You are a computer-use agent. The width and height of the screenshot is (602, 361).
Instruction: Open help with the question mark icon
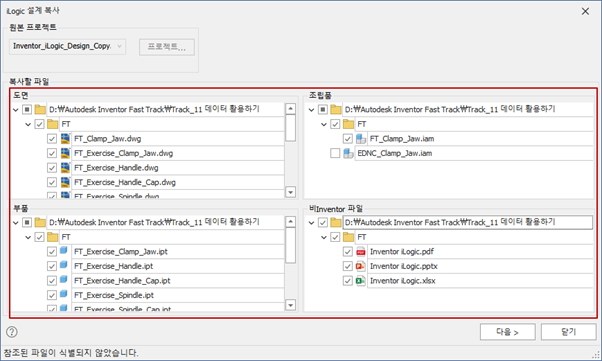[12, 332]
